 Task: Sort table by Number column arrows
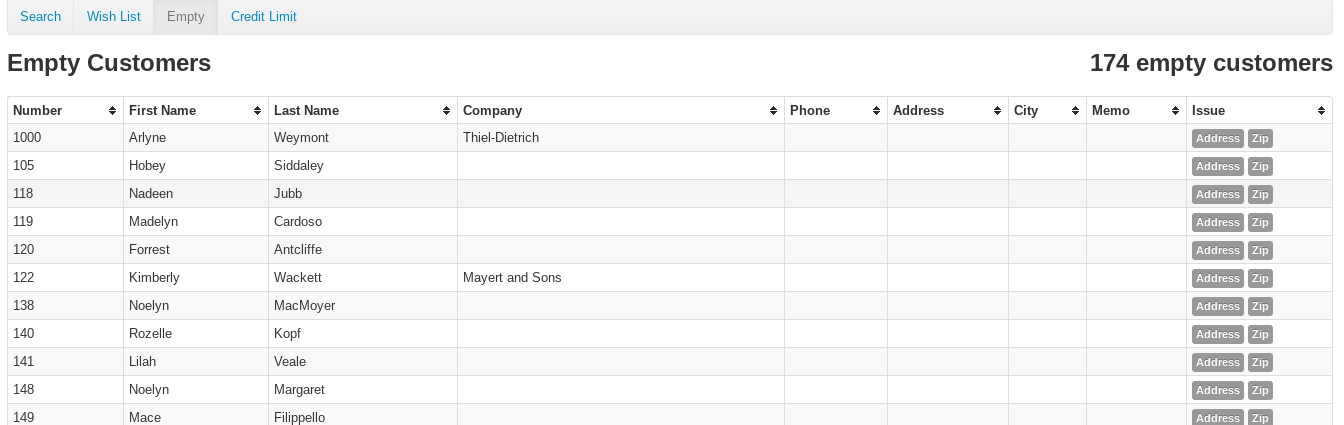[x=113, y=111]
